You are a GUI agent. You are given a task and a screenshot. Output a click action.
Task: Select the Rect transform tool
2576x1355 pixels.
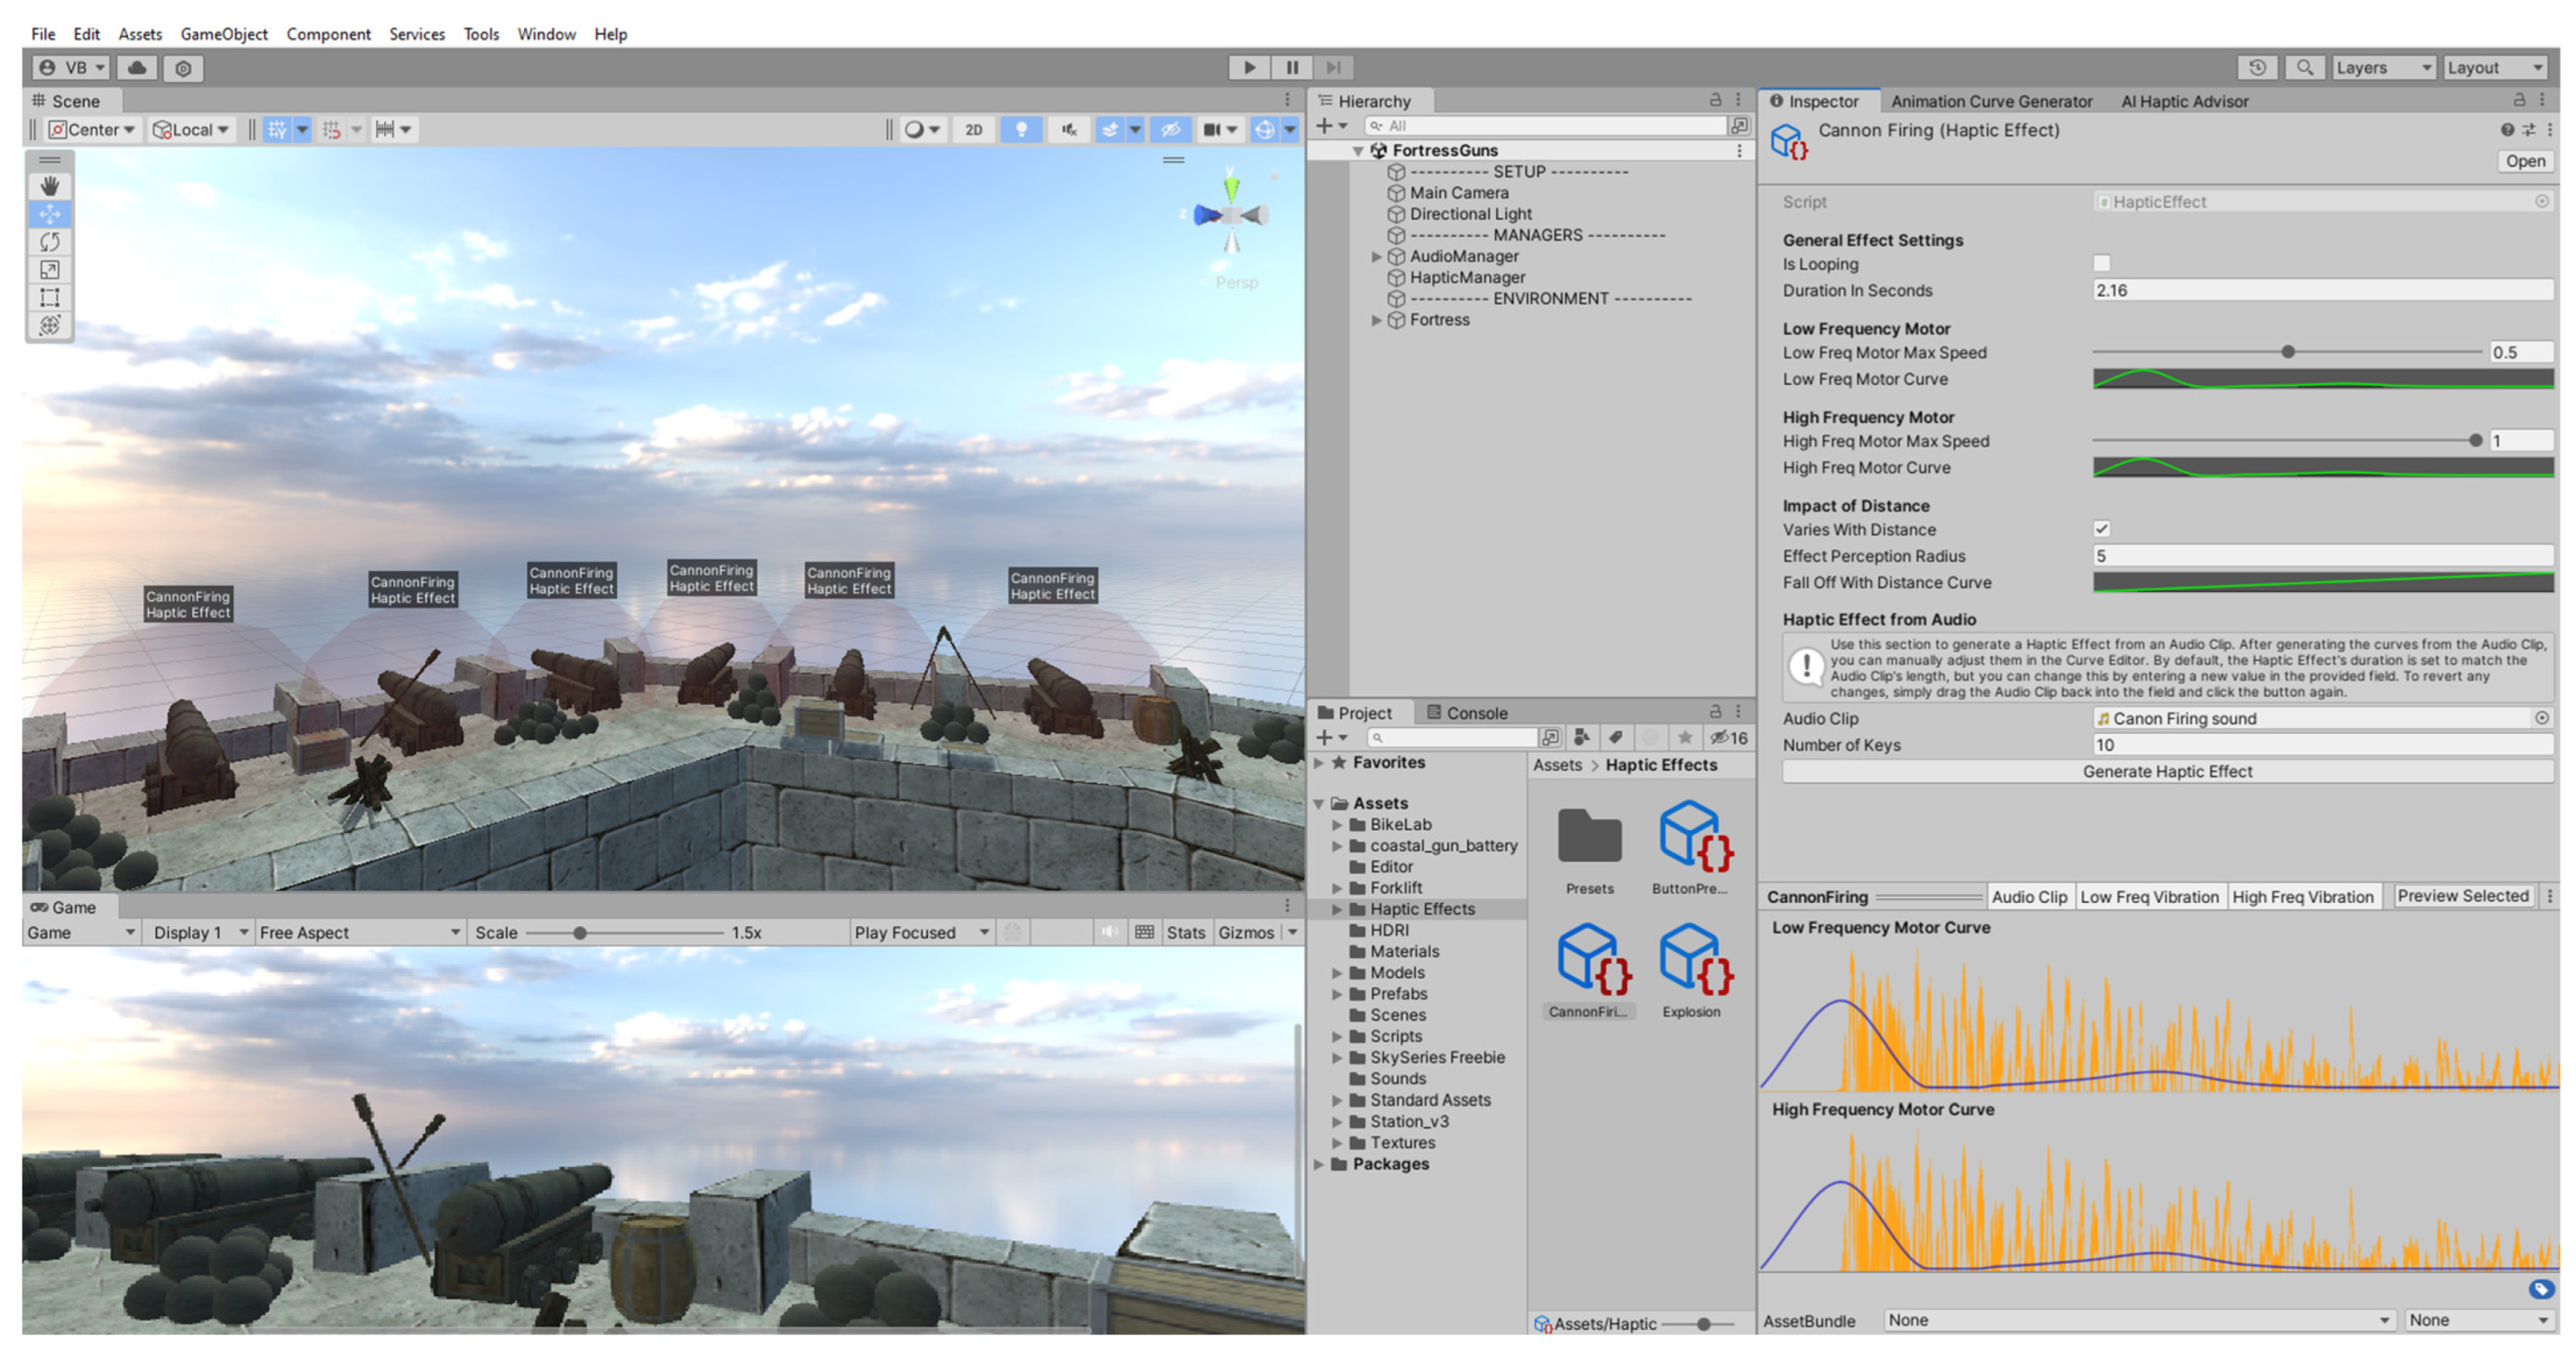click(49, 298)
